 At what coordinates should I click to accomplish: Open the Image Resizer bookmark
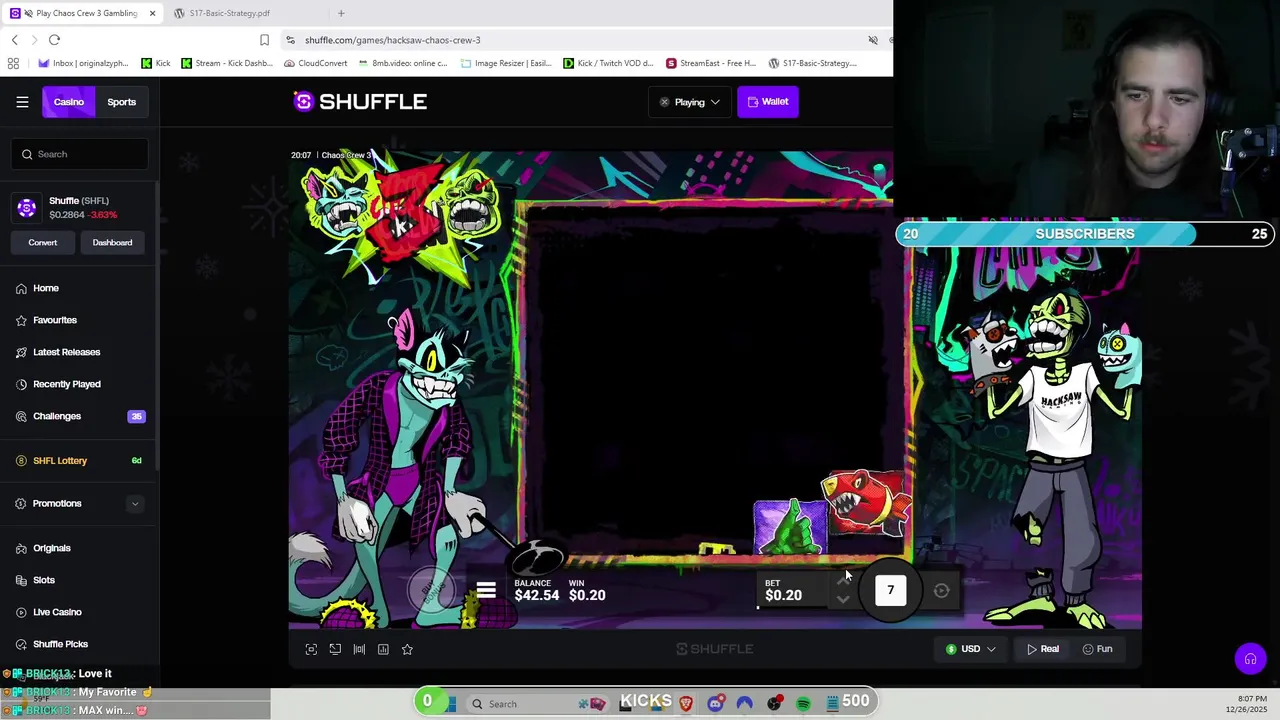(x=506, y=63)
